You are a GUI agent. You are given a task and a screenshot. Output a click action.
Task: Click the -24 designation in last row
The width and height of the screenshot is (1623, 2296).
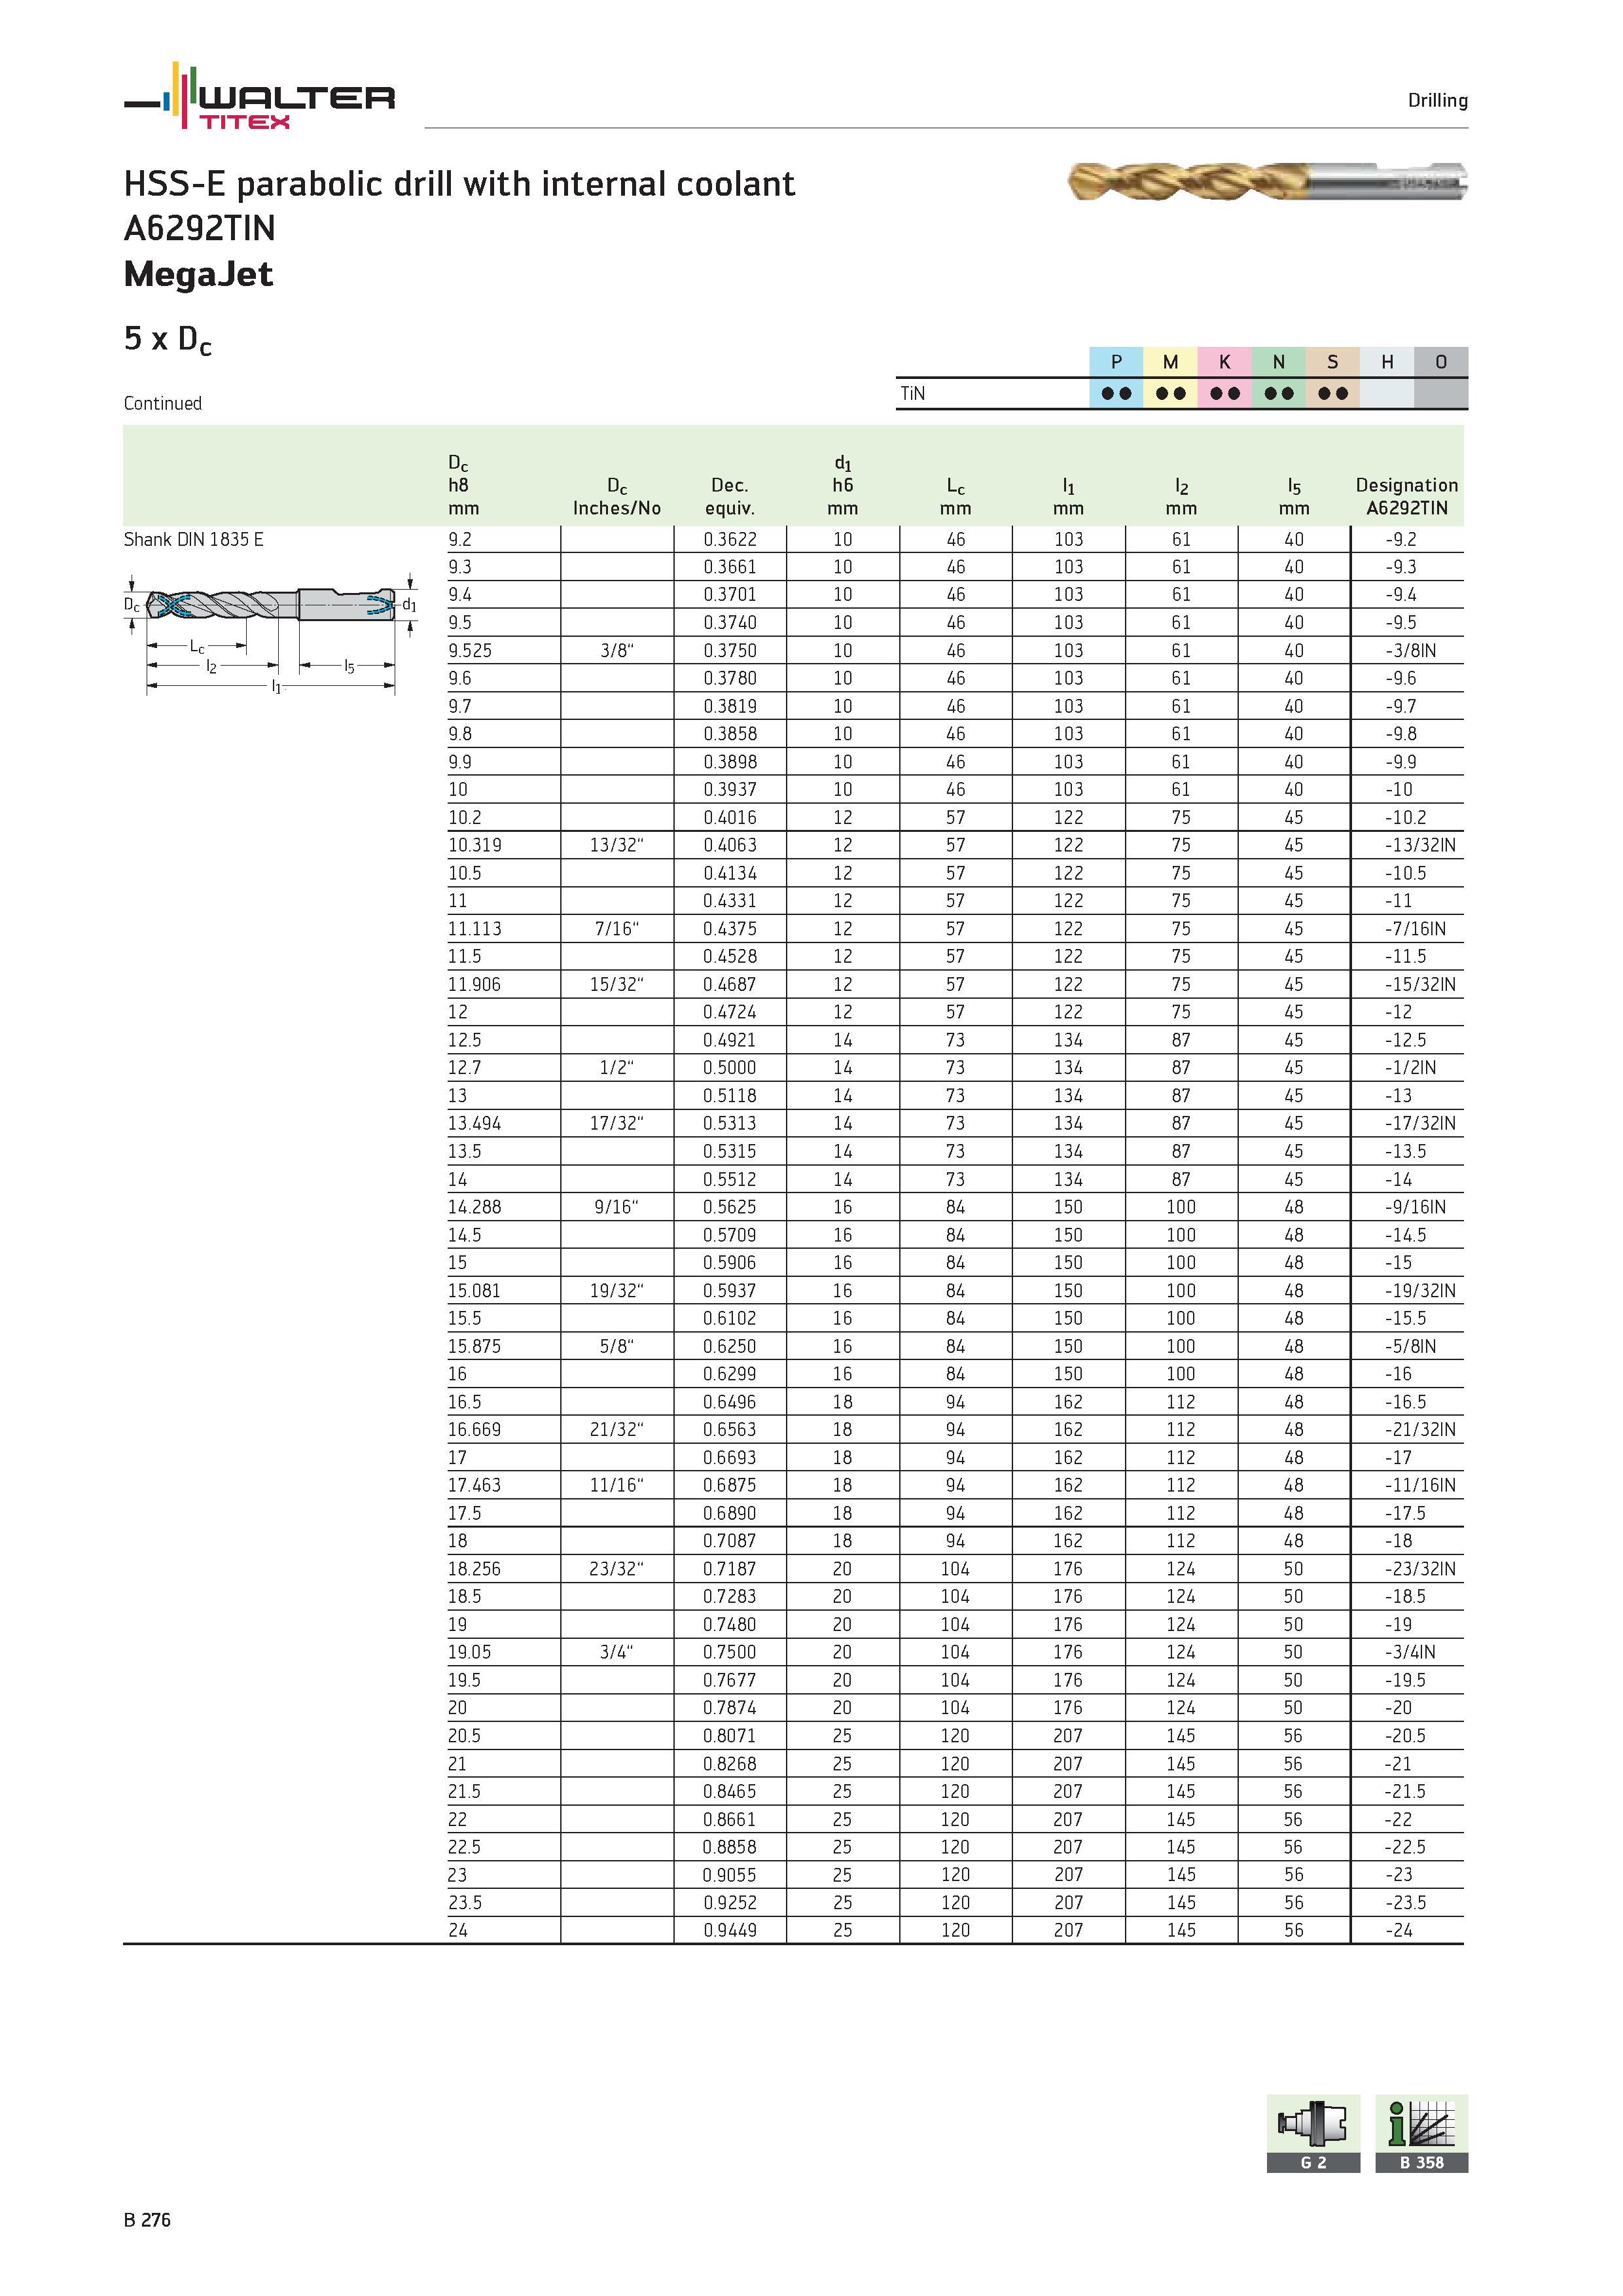1398,1930
